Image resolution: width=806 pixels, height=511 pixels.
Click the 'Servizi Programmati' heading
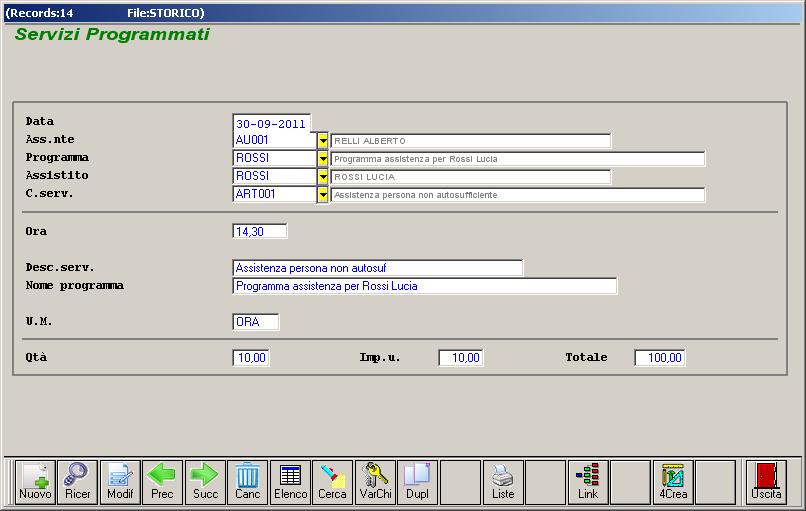coord(112,34)
